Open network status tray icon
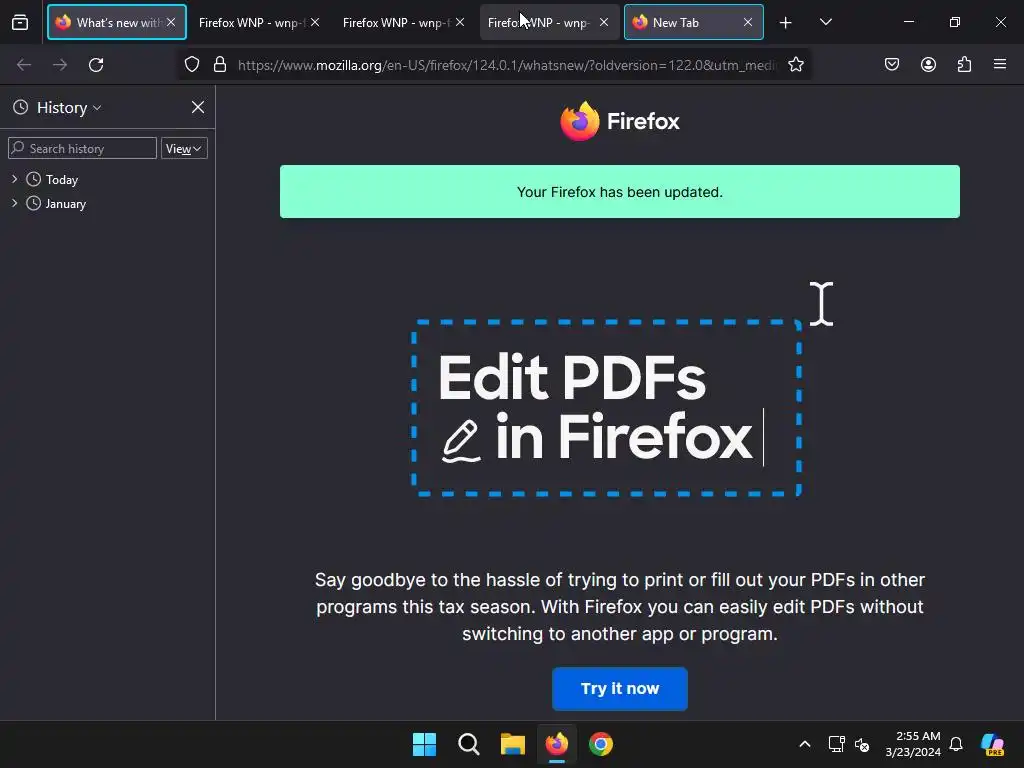Screen dimensions: 1024x768 tap(837, 744)
